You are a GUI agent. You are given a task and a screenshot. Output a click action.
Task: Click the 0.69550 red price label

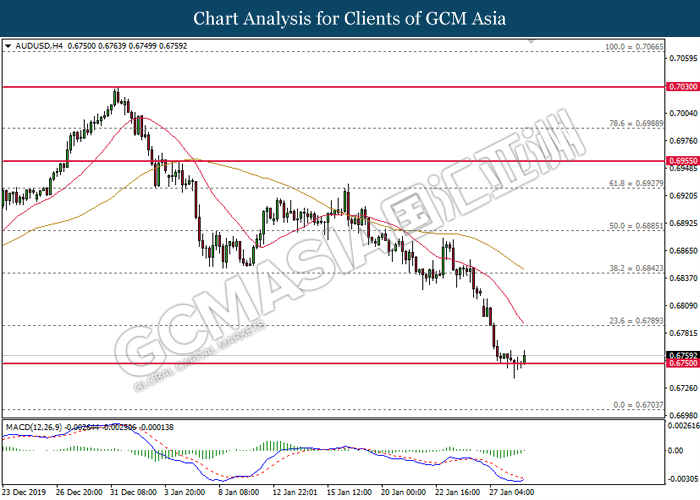683,161
